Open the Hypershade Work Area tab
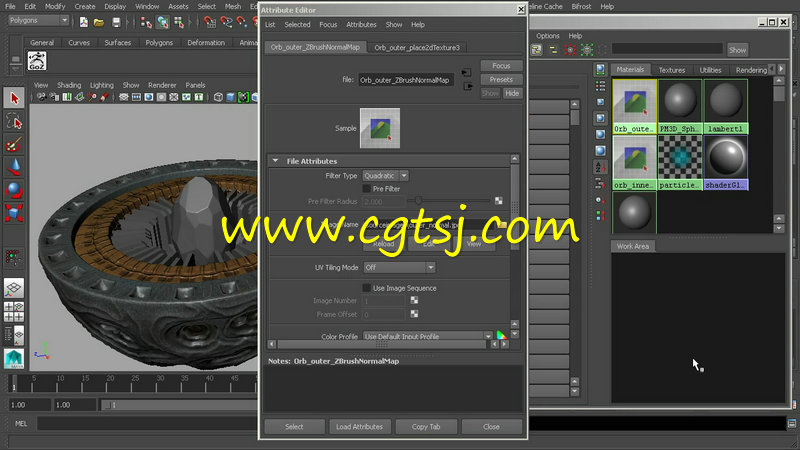Screen dimensions: 800x450 (633, 246)
